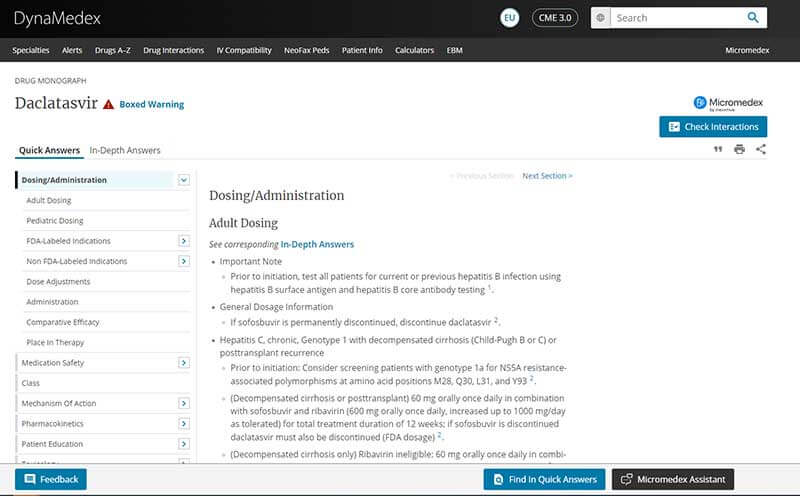This screenshot has width=800, height=497.
Task: Click the Check Interactions button
Action: (713, 127)
